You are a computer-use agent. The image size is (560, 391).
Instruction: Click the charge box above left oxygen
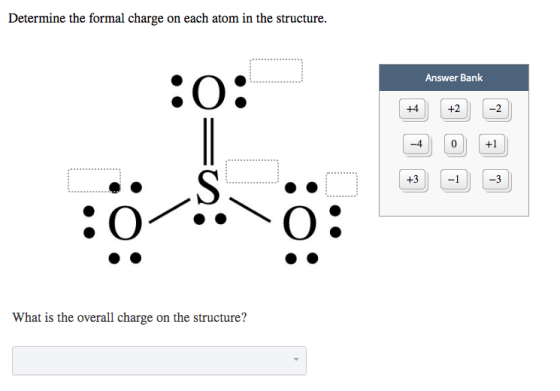(94, 181)
